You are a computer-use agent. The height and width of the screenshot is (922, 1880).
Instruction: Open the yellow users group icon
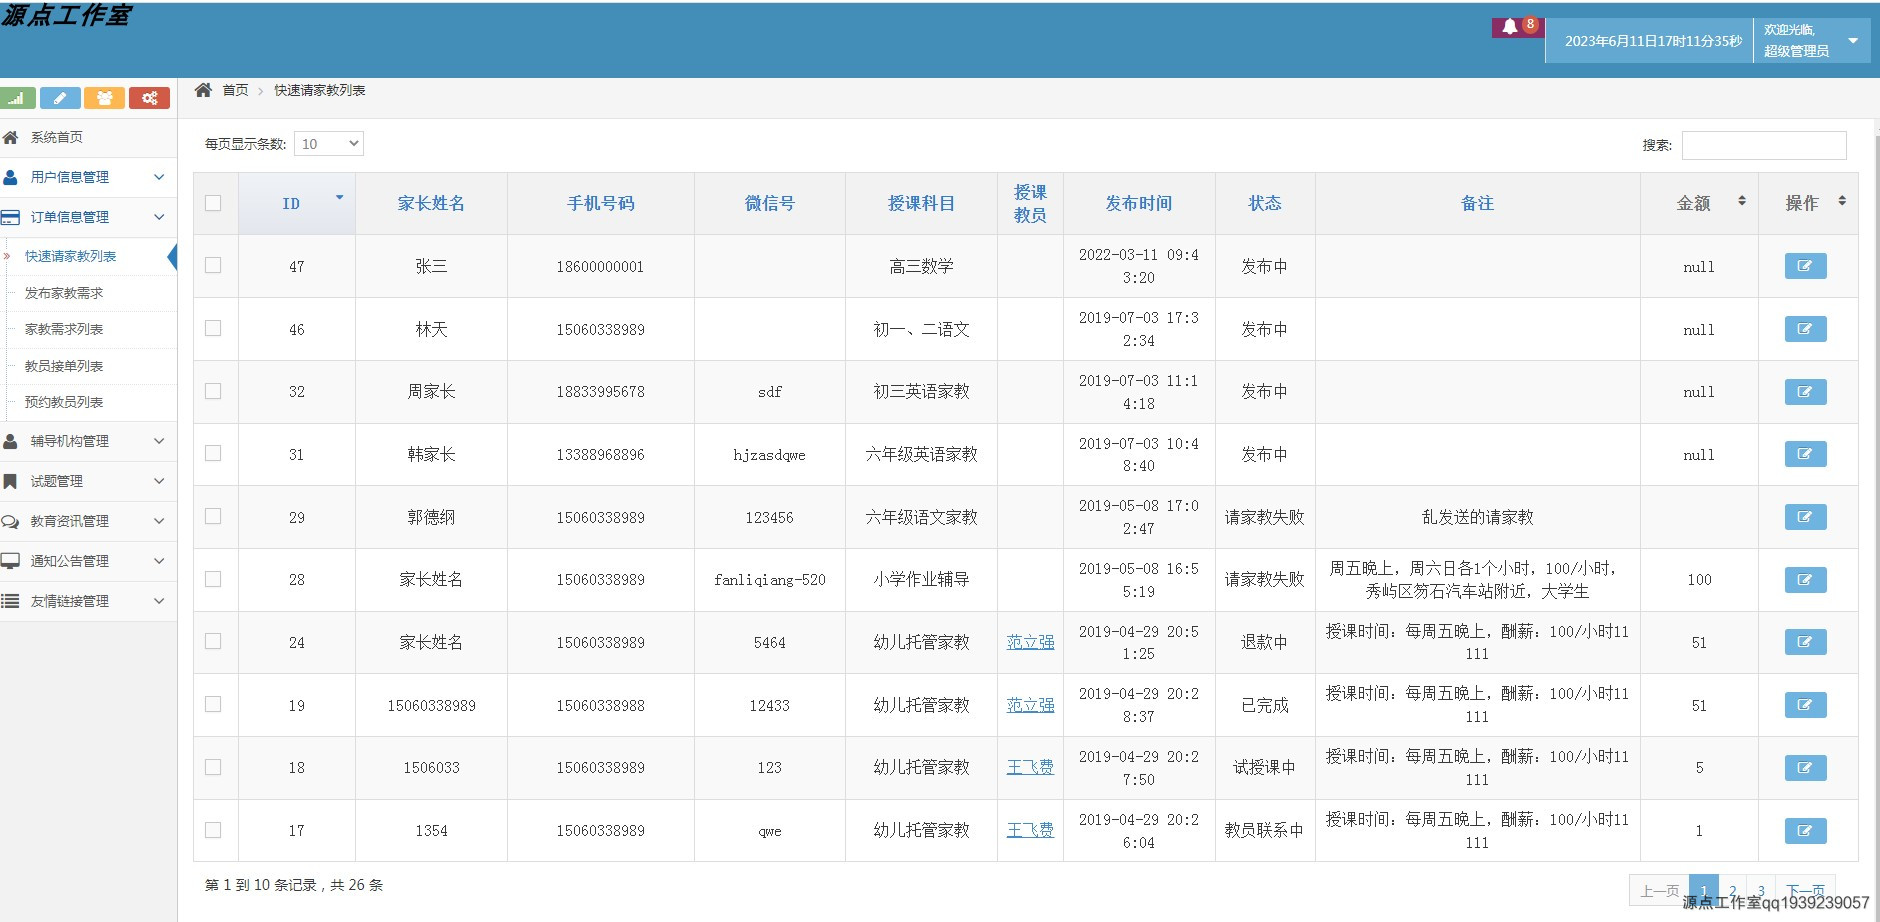[x=106, y=98]
